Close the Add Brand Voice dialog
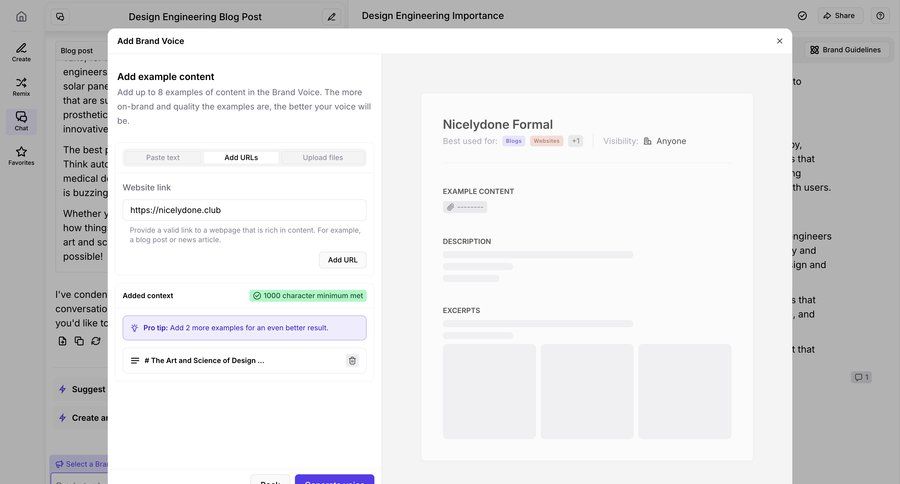 coord(779,41)
